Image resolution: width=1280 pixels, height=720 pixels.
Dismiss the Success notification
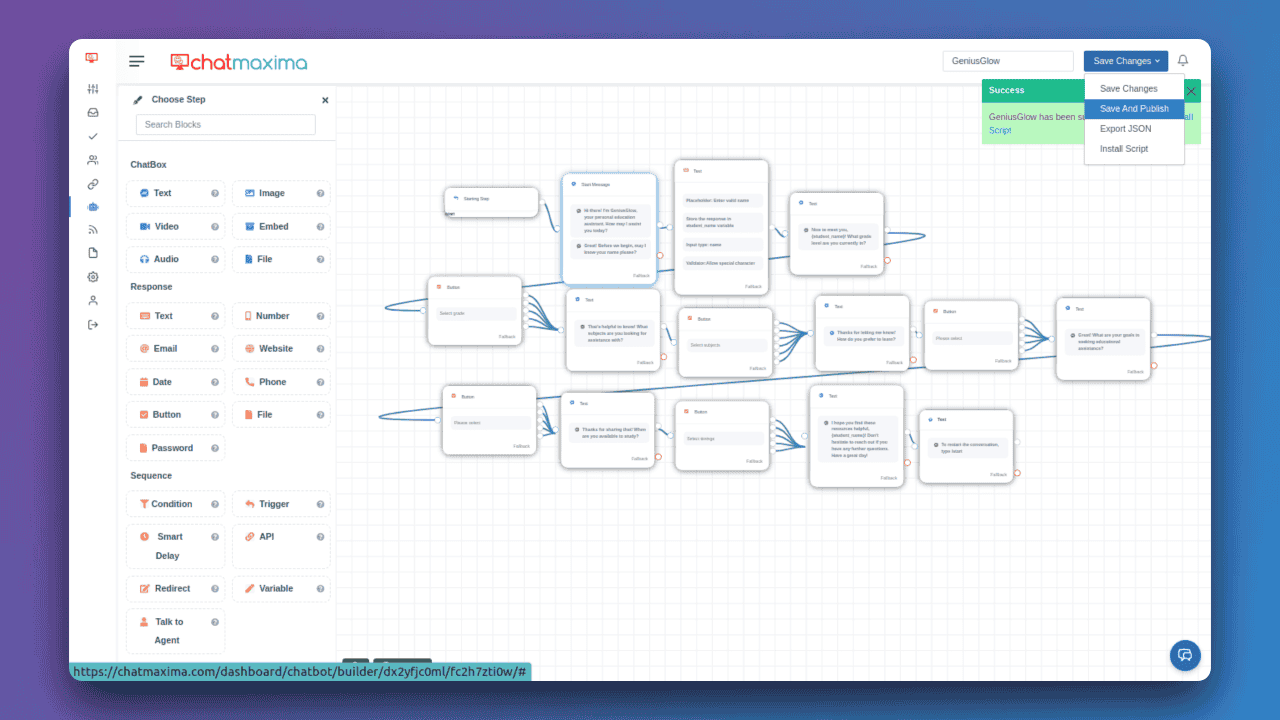coord(1191,91)
